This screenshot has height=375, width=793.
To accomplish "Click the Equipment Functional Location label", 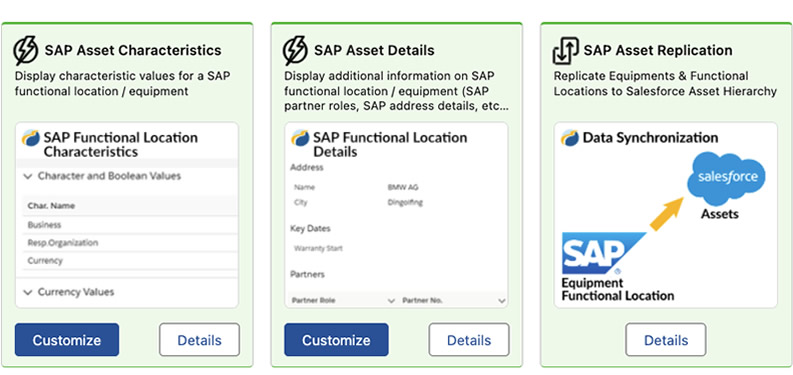I will point(618,289).
